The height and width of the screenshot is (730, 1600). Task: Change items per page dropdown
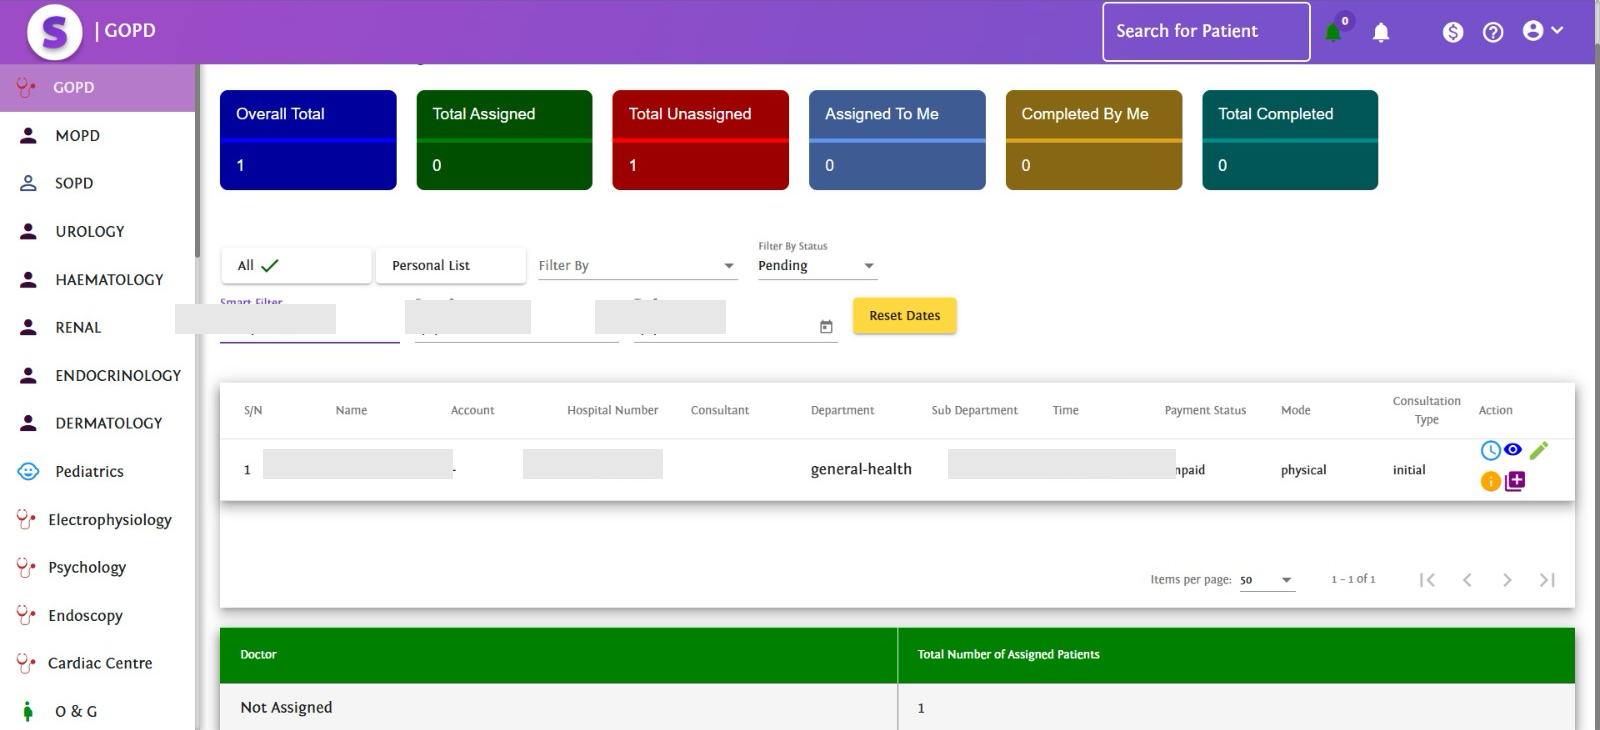tap(1267, 580)
